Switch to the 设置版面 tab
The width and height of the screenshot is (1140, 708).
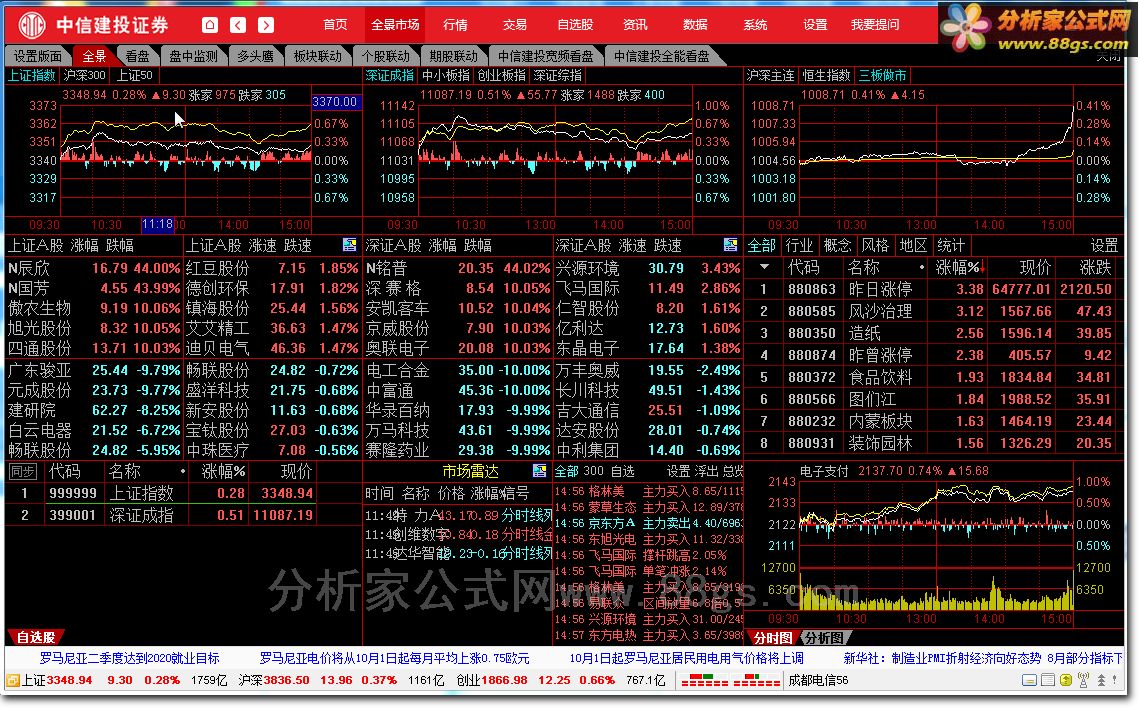coord(38,56)
